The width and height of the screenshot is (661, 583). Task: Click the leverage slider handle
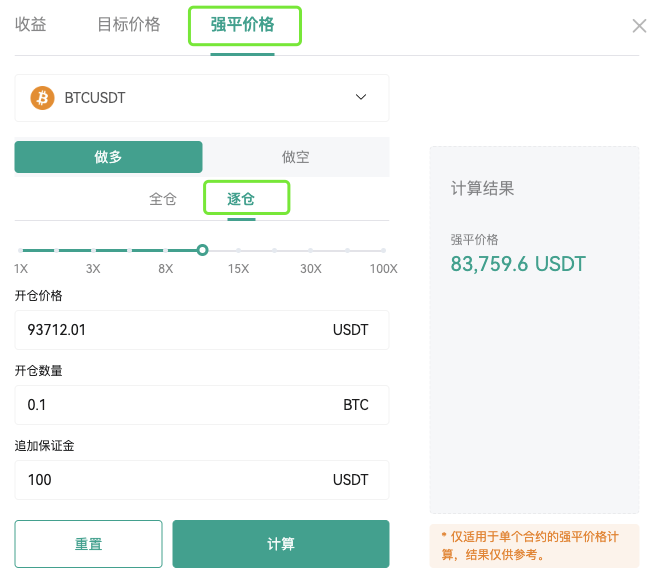click(202, 250)
